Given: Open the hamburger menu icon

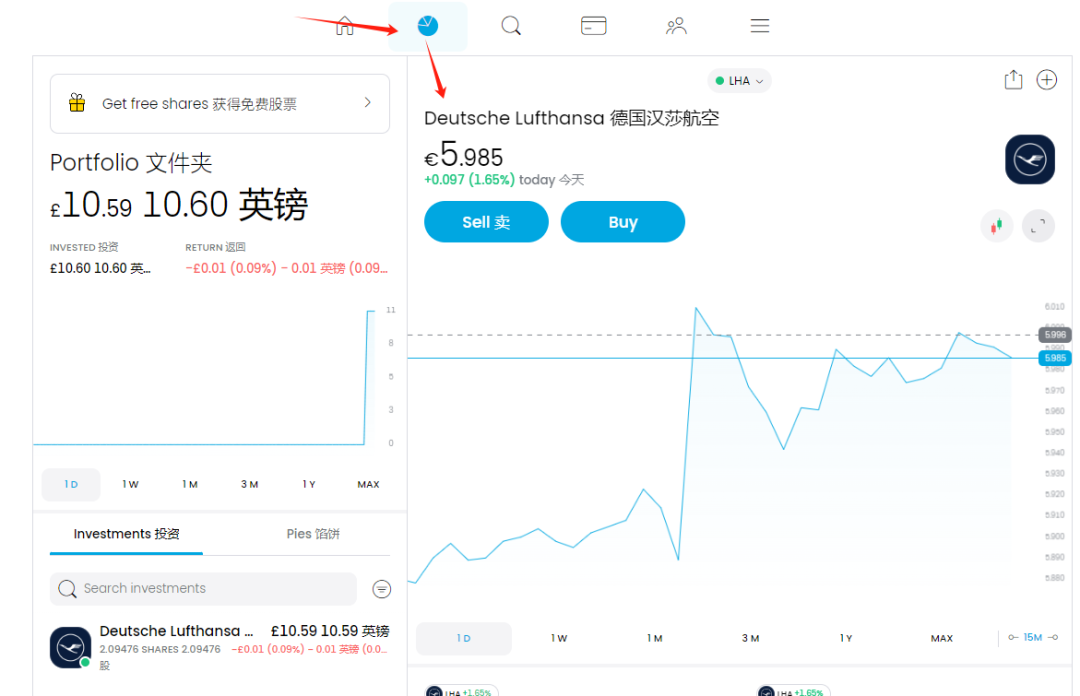Looking at the screenshot, I should [760, 26].
